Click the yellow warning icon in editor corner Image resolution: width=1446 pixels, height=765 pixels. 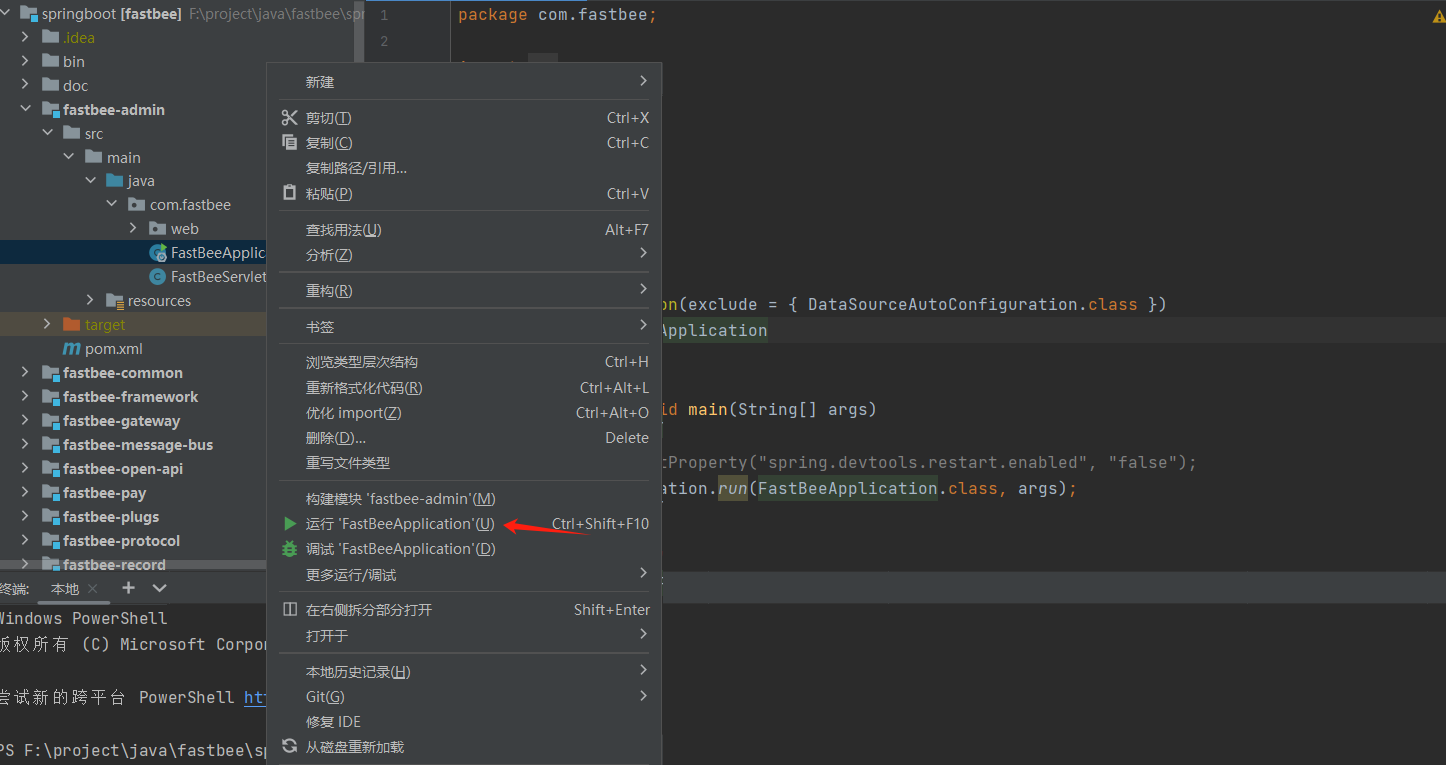click(x=1438, y=16)
